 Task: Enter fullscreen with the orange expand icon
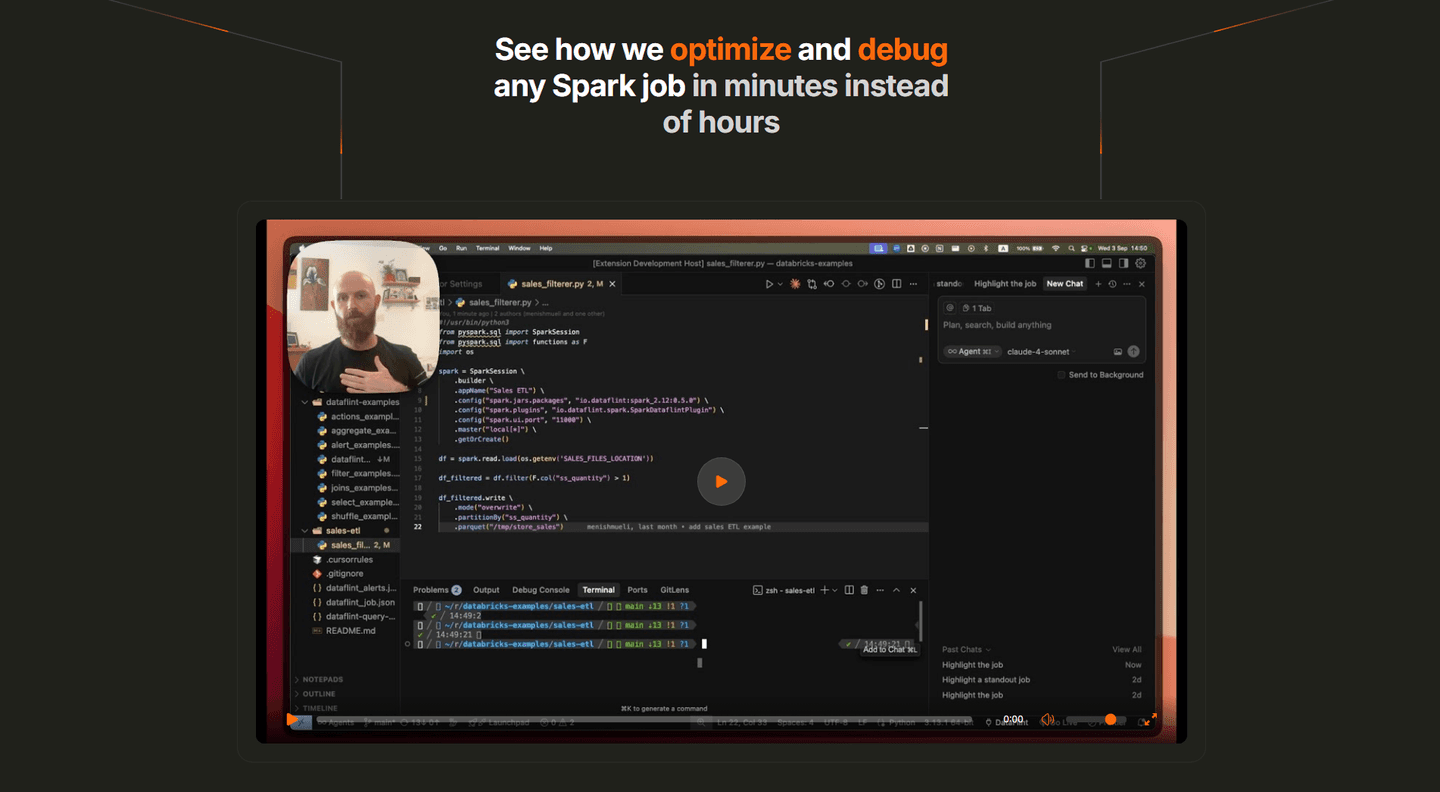[x=1148, y=719]
